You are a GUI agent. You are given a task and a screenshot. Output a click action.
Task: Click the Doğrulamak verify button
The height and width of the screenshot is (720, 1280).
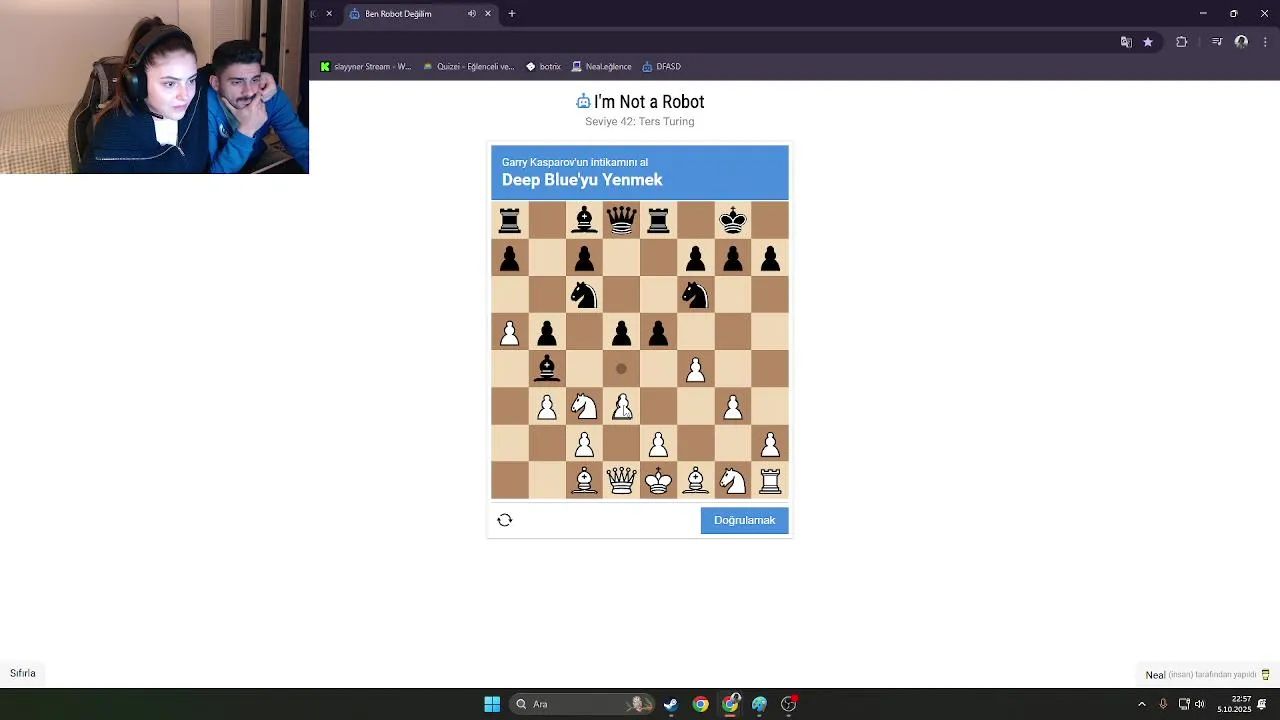(745, 520)
